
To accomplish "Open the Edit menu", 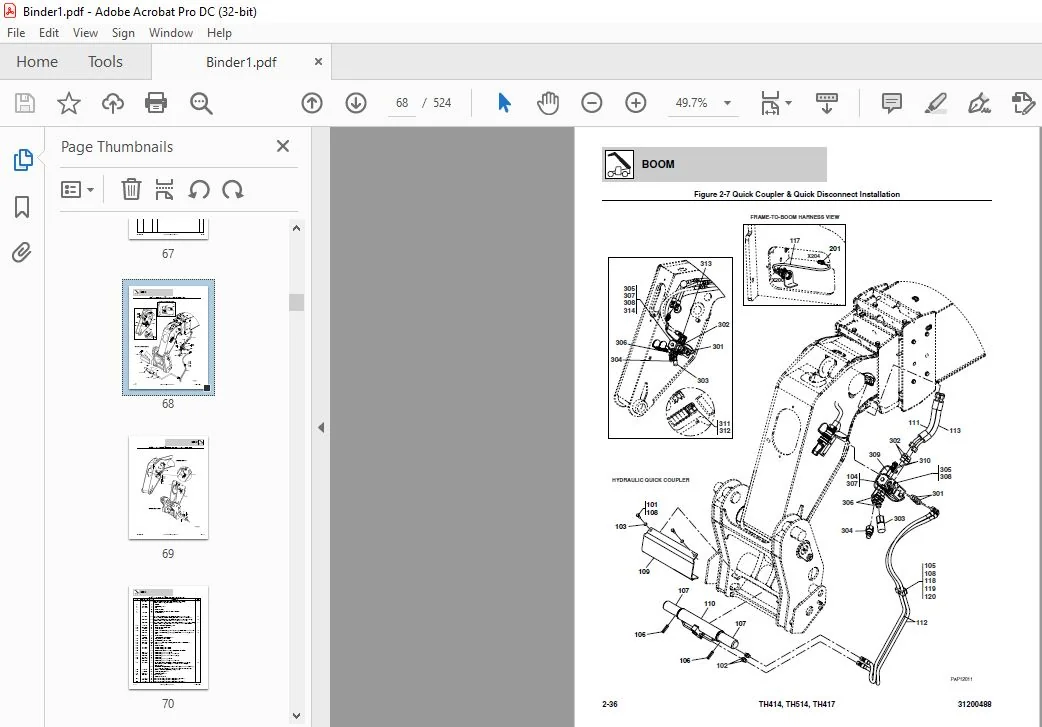I will (49, 33).
